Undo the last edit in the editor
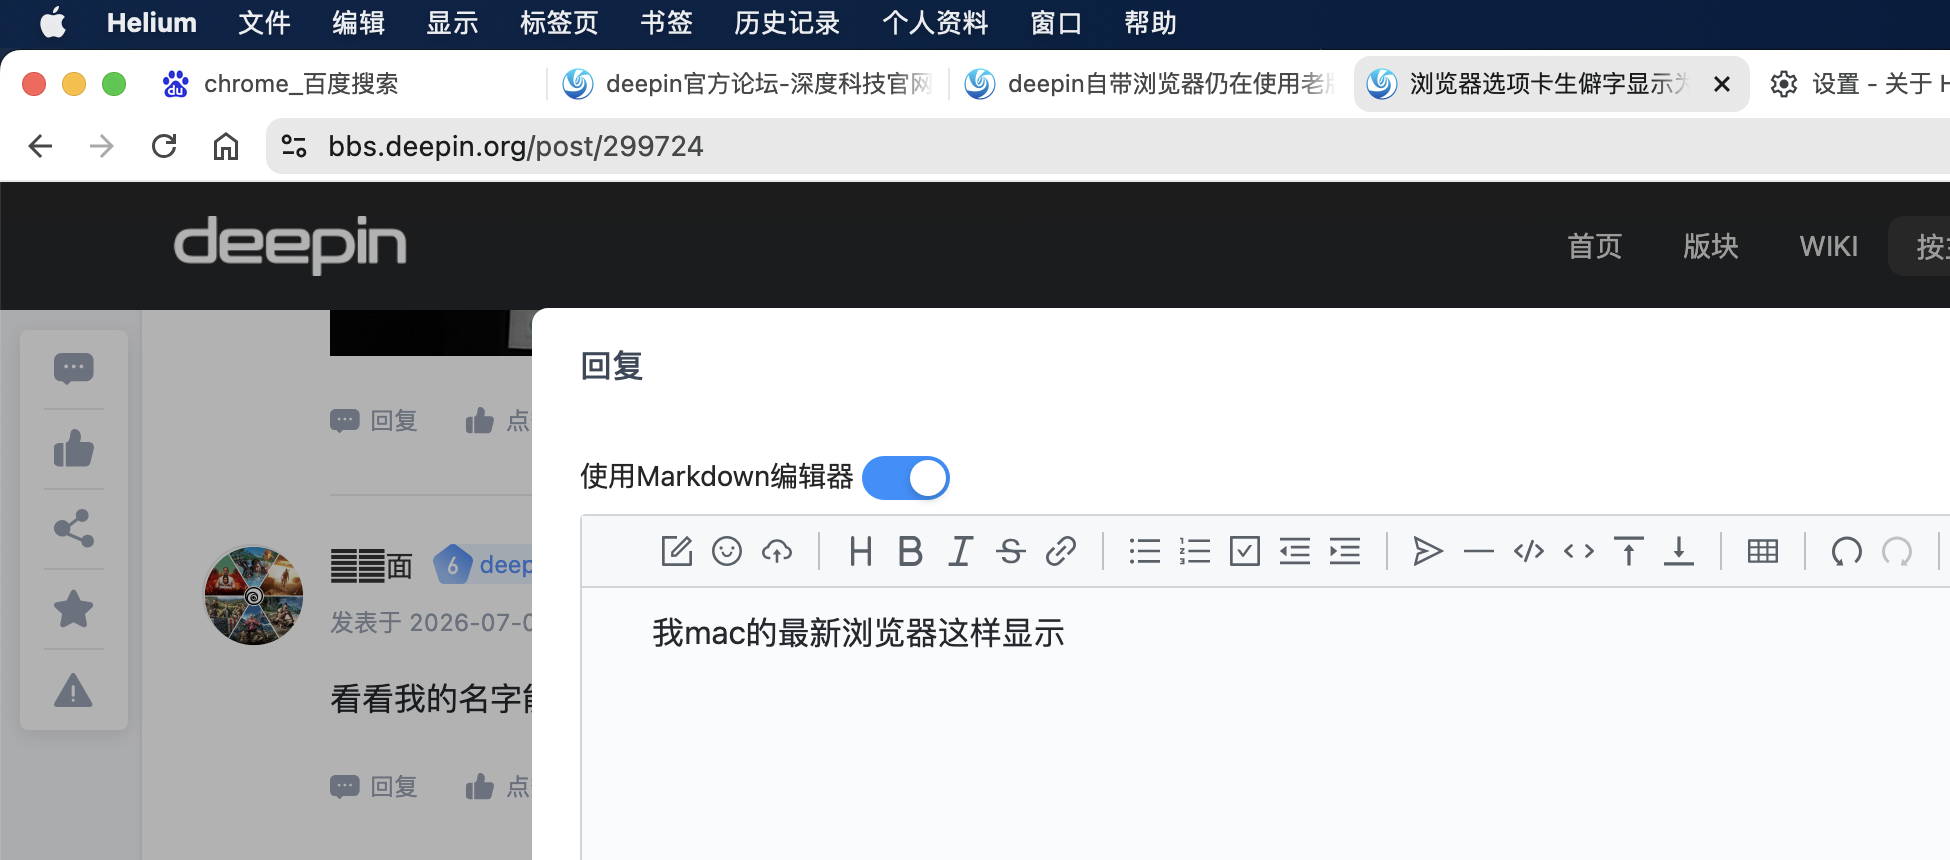 1846,551
